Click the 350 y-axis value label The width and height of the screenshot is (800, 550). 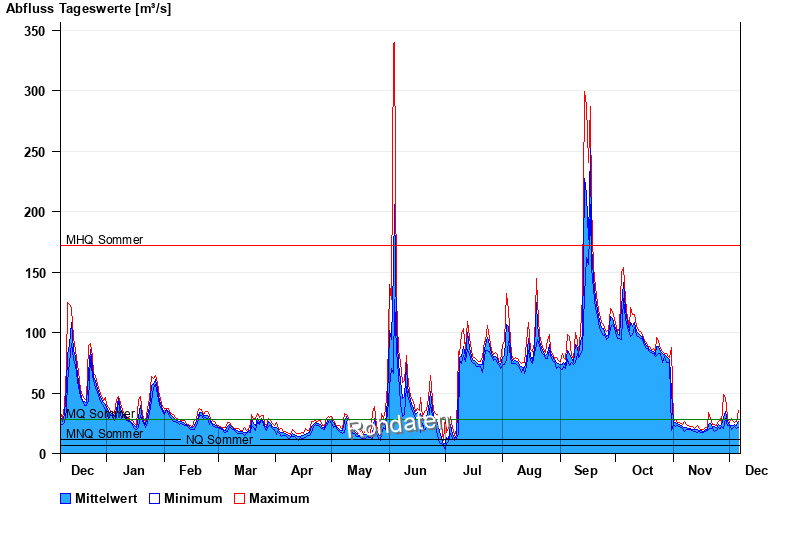35,31
